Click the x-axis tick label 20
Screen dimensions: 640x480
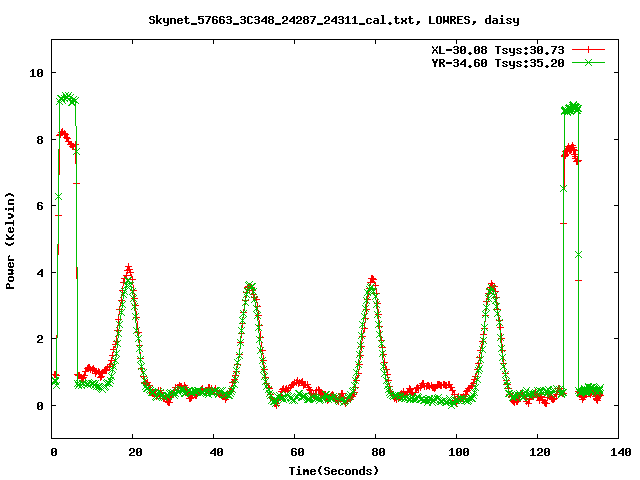click(x=135, y=452)
